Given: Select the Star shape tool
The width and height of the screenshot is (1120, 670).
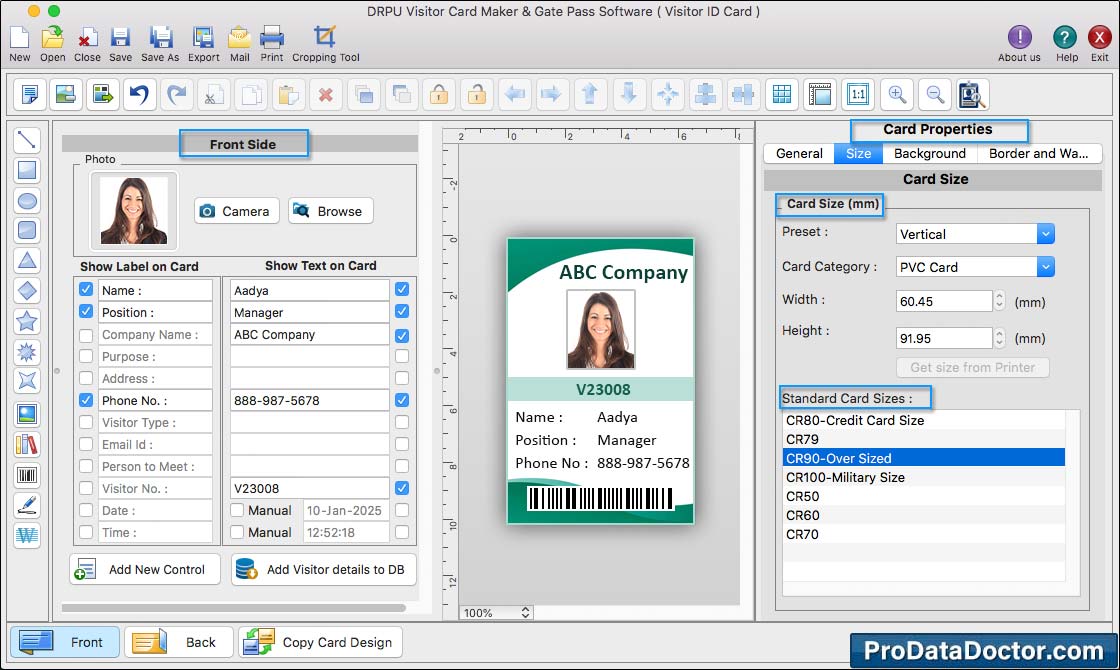Looking at the screenshot, I should pyautogui.click(x=27, y=321).
